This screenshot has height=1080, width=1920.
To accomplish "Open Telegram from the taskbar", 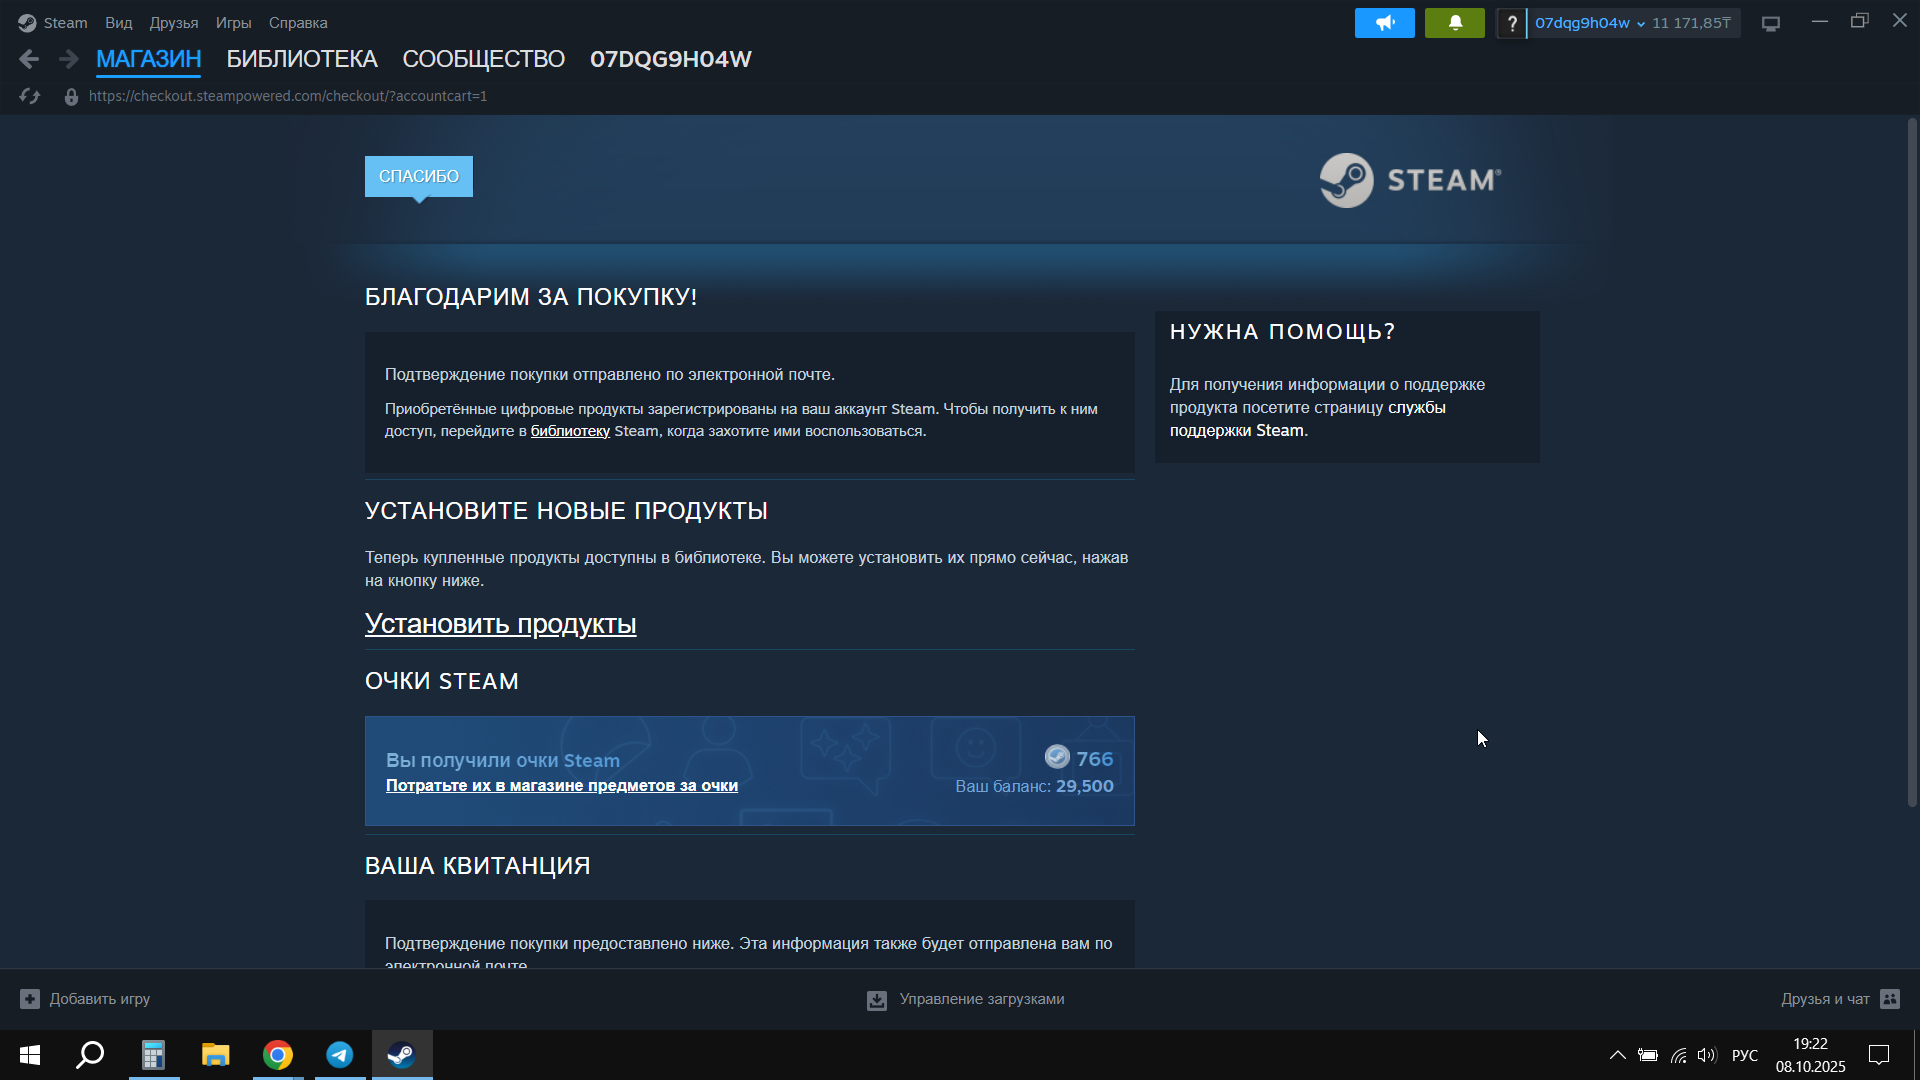I will click(339, 1055).
